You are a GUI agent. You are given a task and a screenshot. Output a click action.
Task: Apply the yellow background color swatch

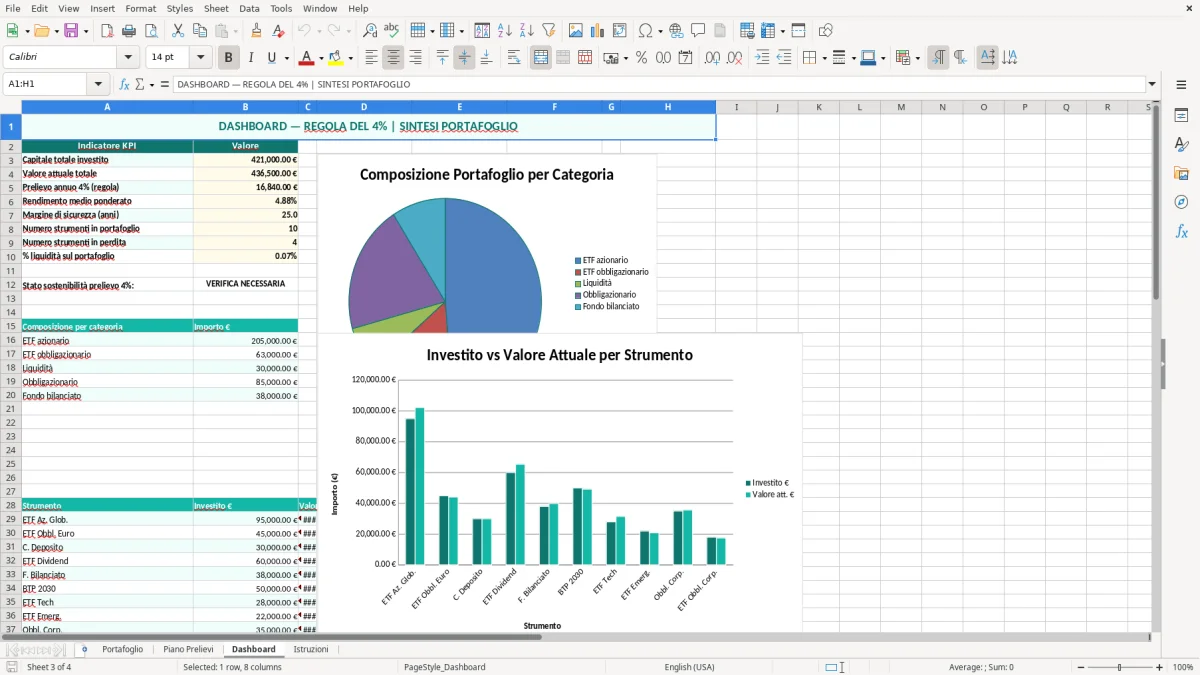(335, 58)
